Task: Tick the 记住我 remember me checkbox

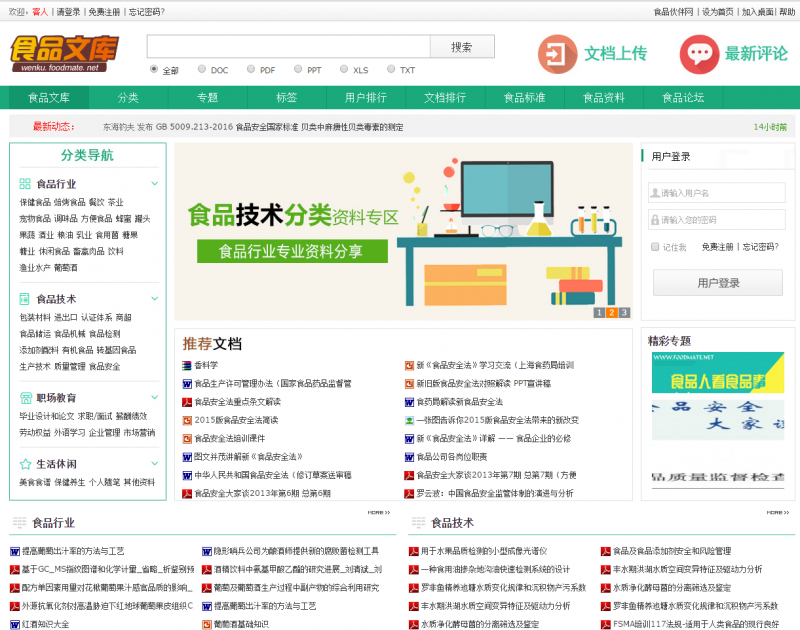Action: pos(655,246)
